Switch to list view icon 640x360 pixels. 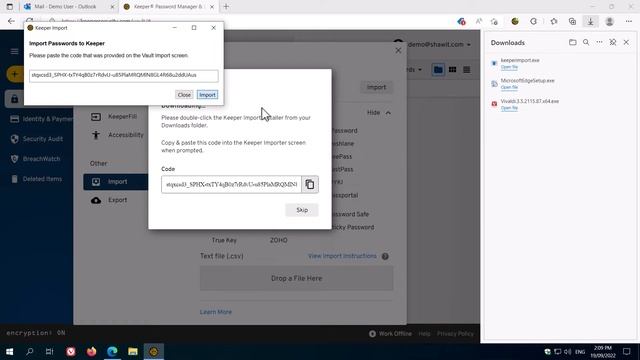pyautogui.click(x=467, y=70)
